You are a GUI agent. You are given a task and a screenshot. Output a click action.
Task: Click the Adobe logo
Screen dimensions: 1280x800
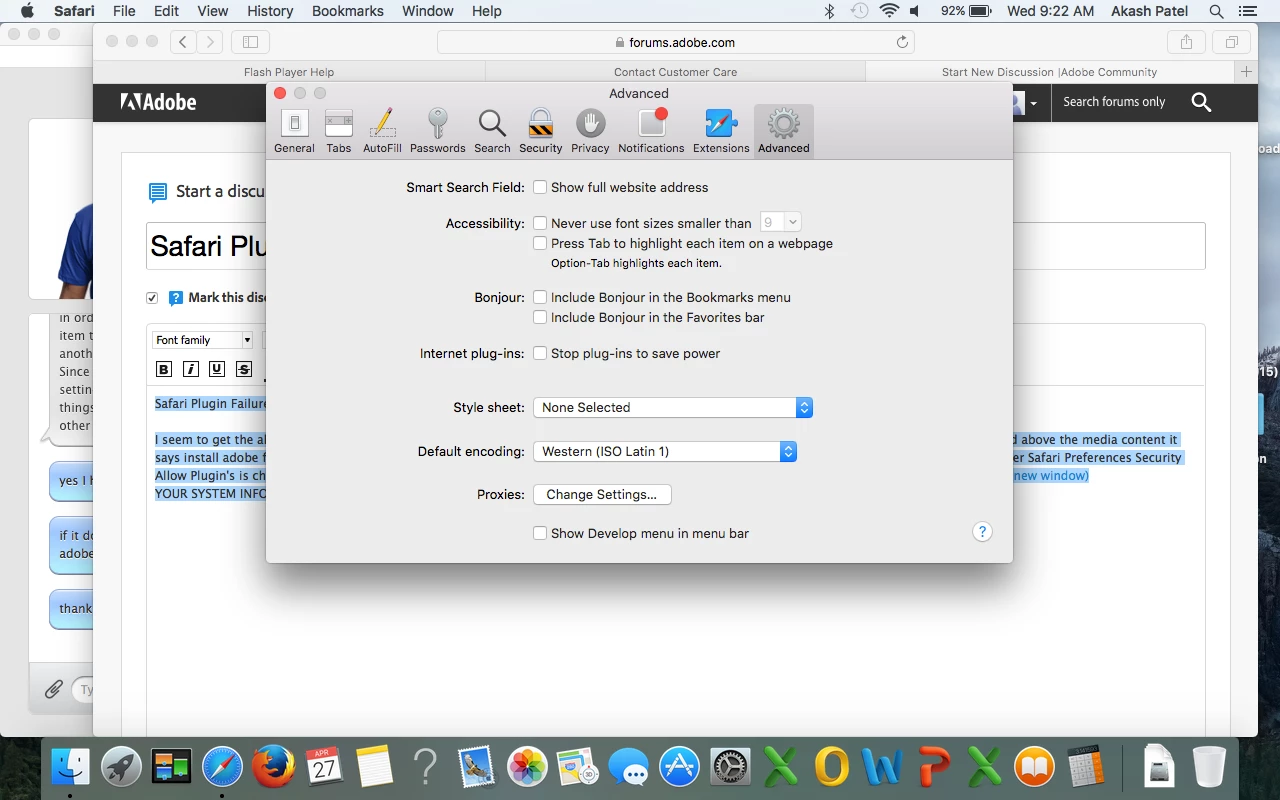158,102
